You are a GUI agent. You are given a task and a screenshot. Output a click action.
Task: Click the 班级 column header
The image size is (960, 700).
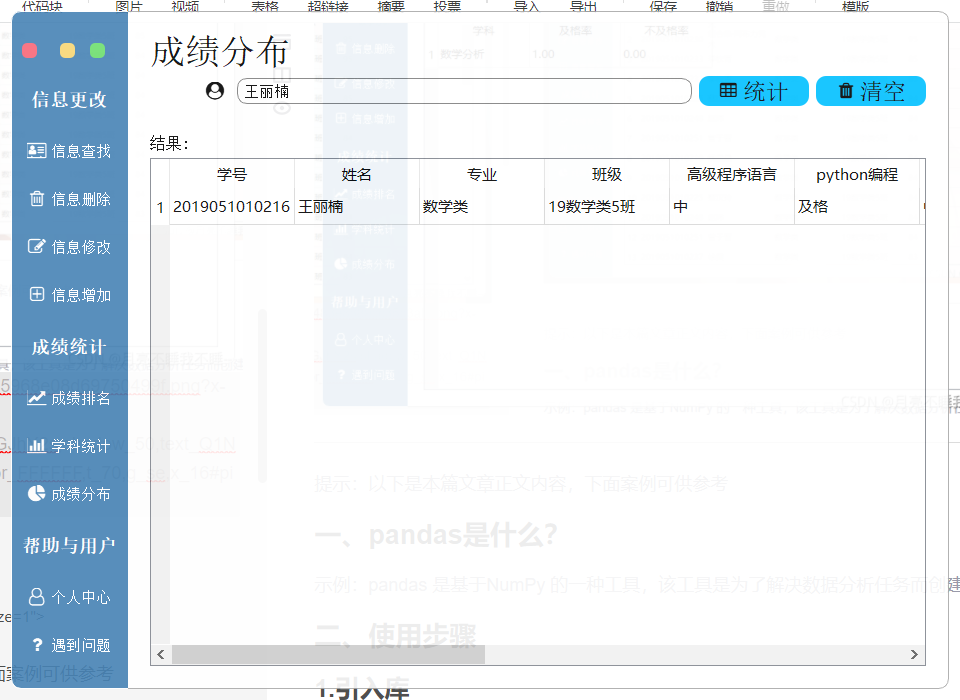click(x=607, y=175)
